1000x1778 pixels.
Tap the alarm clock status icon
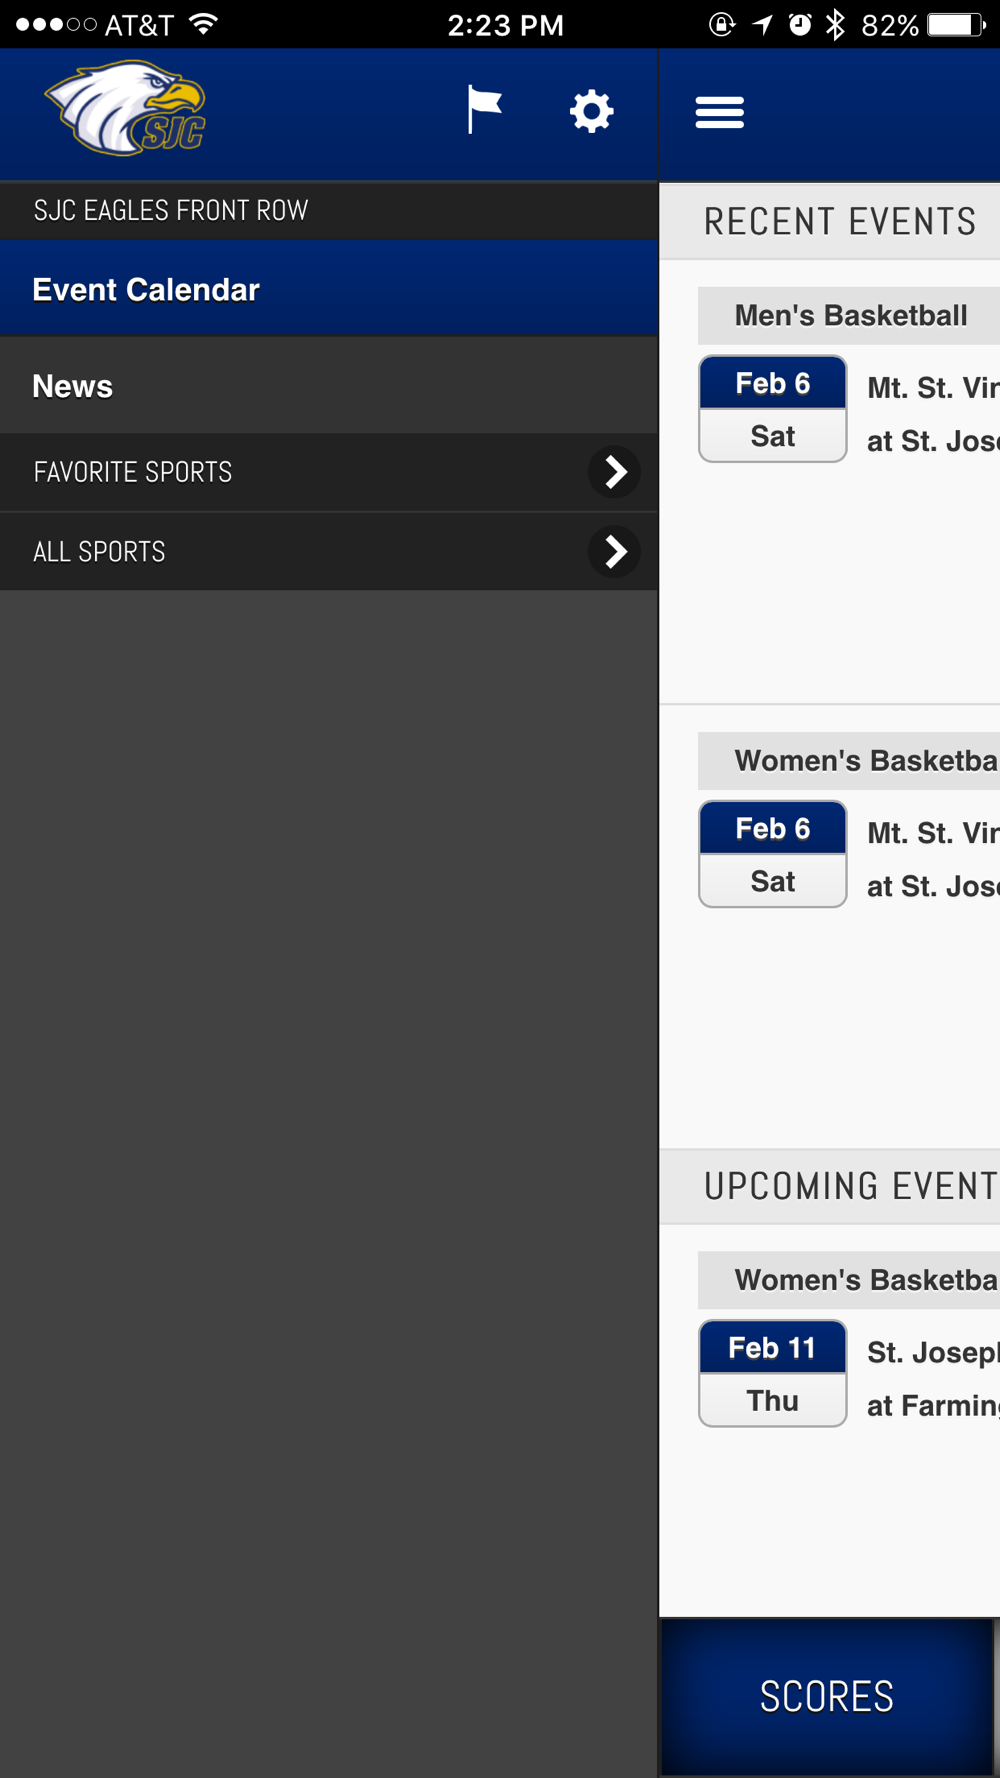click(800, 24)
